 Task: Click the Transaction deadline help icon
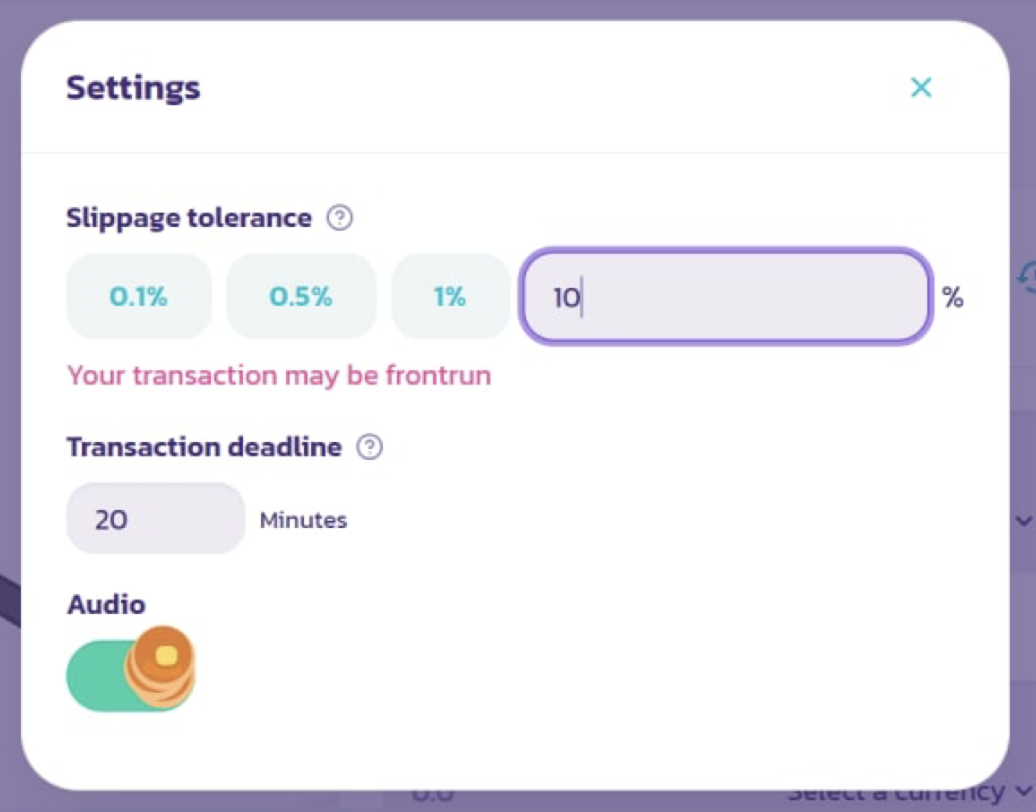pyautogui.click(x=370, y=447)
